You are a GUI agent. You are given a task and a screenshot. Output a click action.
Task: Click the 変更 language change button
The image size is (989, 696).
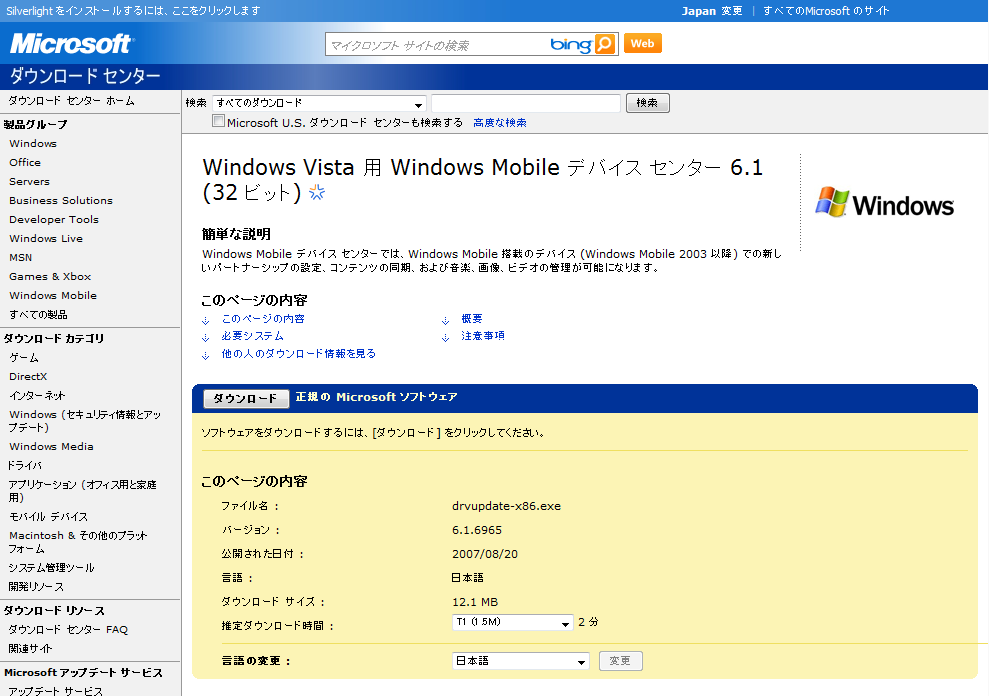[x=620, y=661]
